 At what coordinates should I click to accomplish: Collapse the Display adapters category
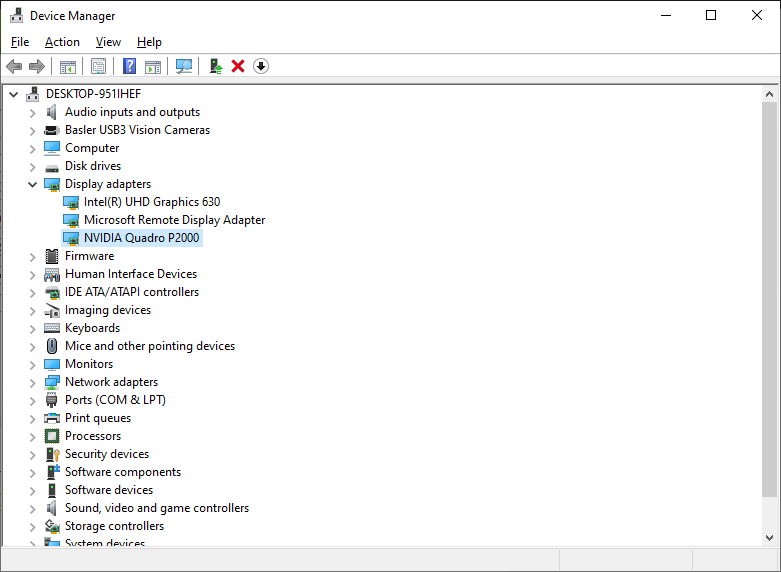click(x=33, y=184)
